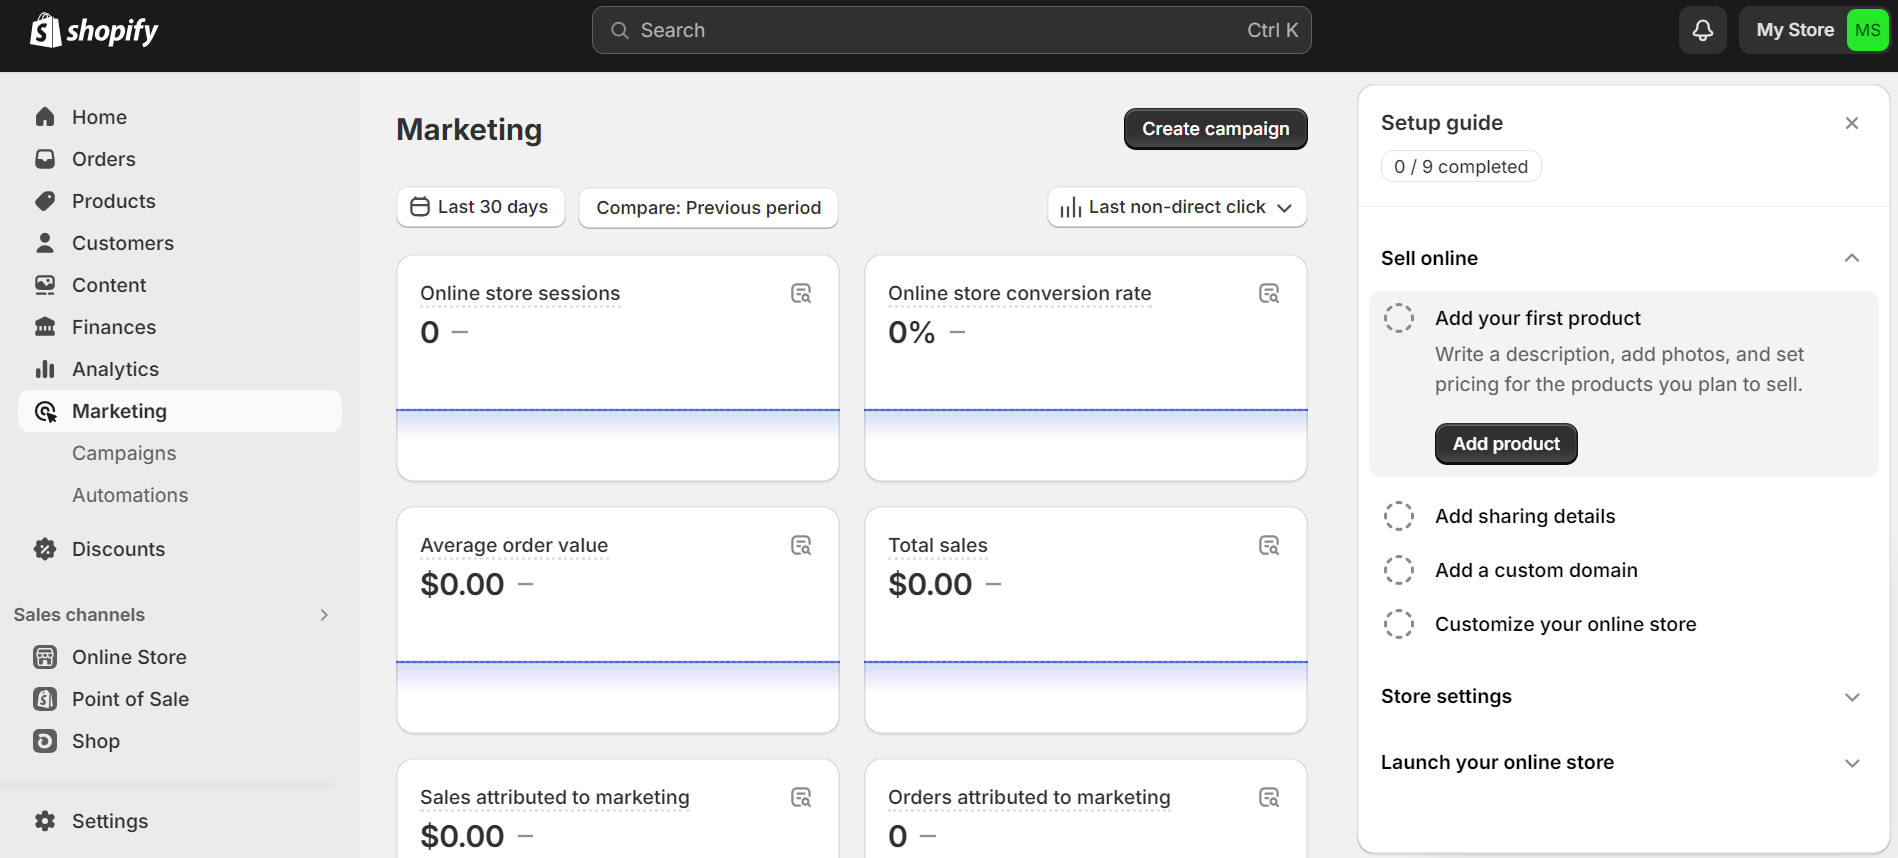This screenshot has width=1898, height=858.
Task: Click the Products tag icon
Action: pos(45,201)
